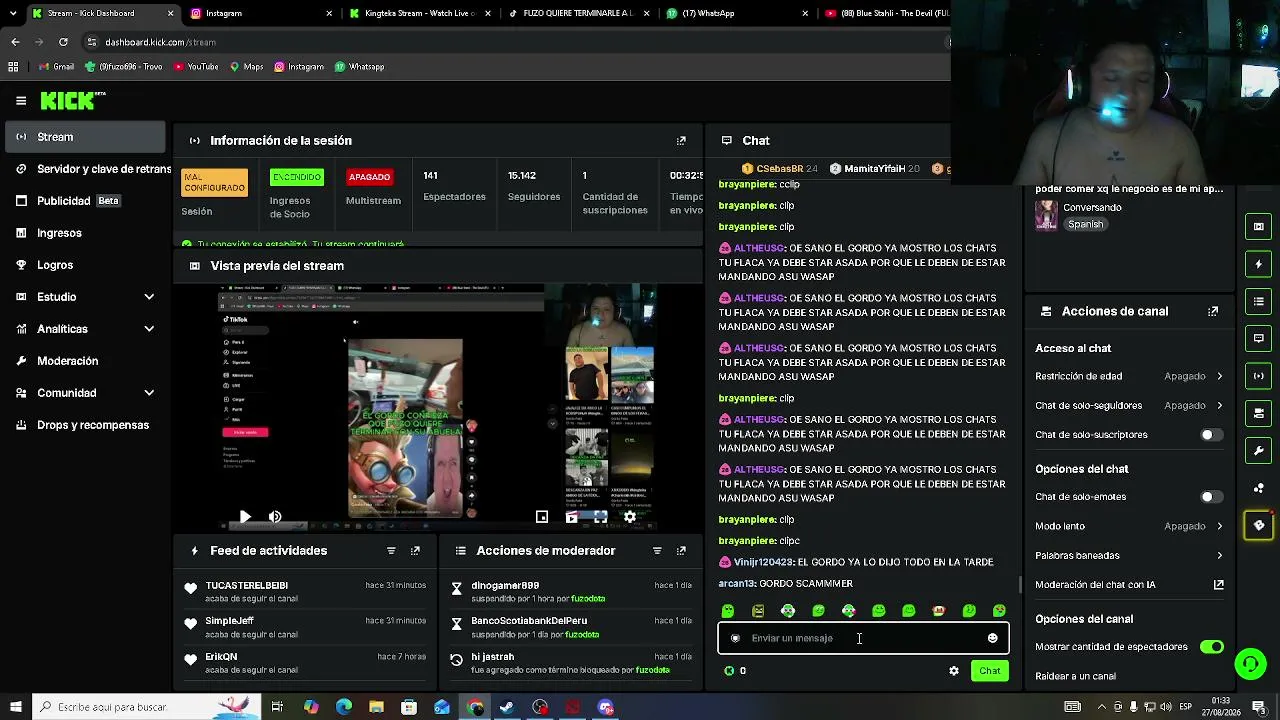
Task: Click the dashboard.kick.com address bar
Action: [515, 42]
